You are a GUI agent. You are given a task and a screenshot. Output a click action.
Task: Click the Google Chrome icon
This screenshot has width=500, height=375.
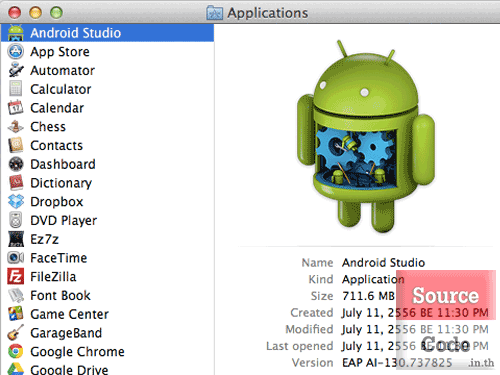[x=16, y=352]
